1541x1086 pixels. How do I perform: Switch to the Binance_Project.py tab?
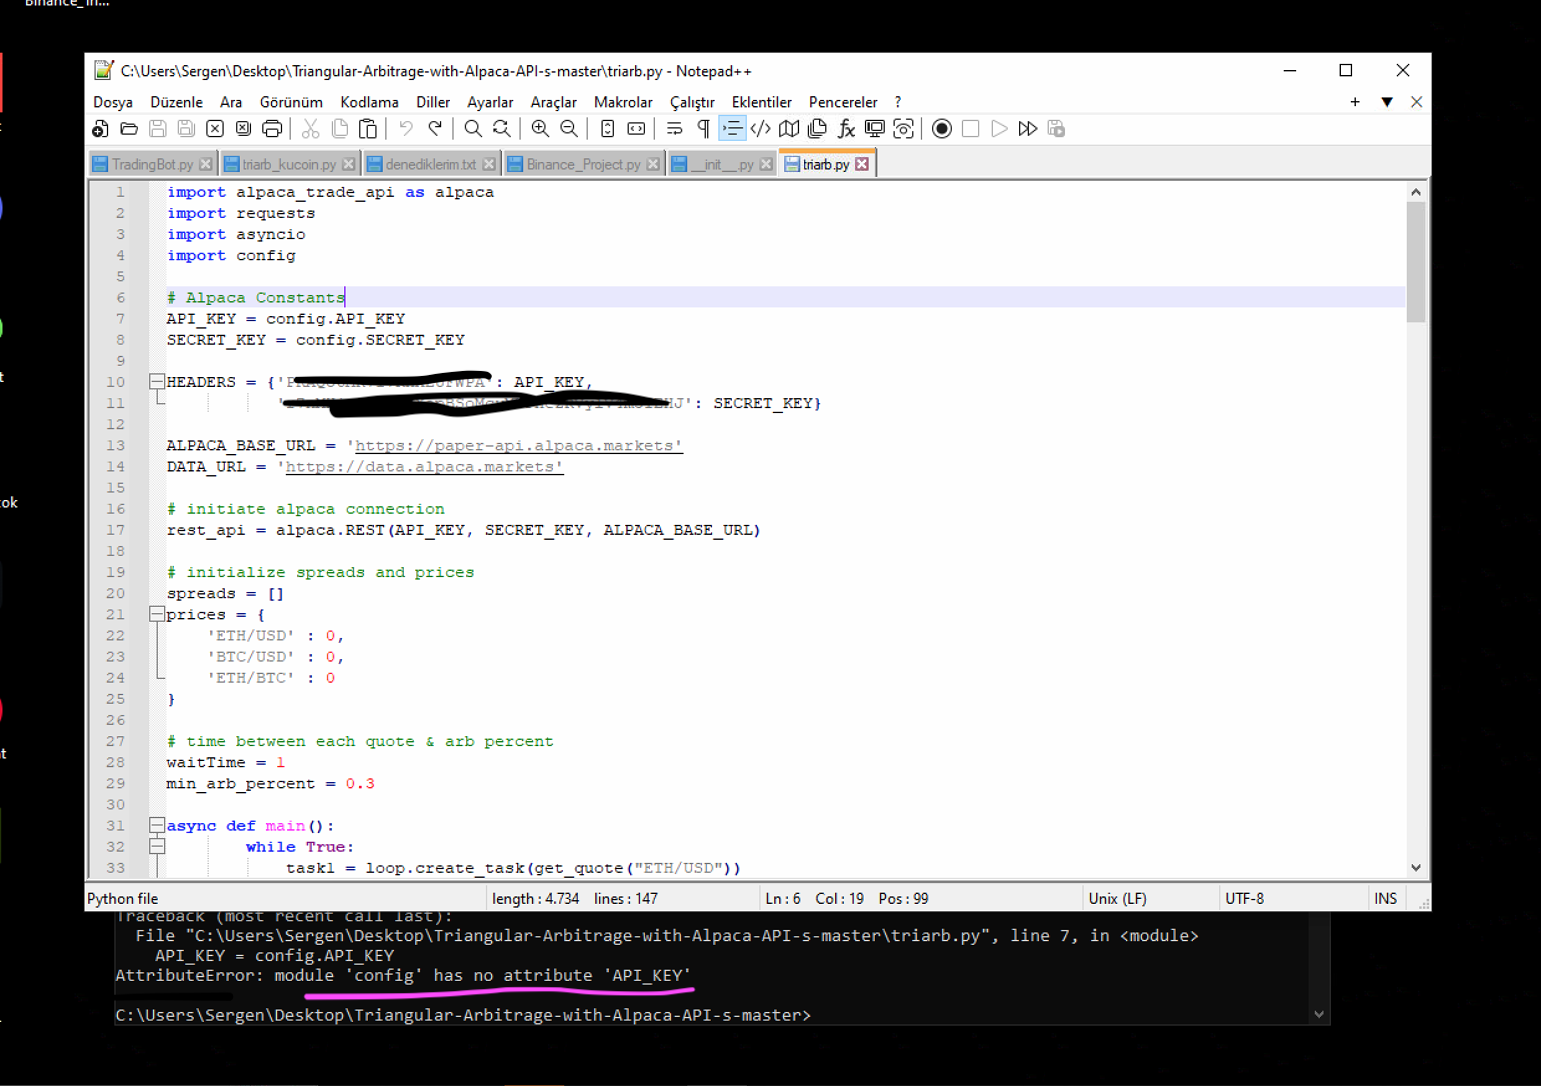point(583,164)
